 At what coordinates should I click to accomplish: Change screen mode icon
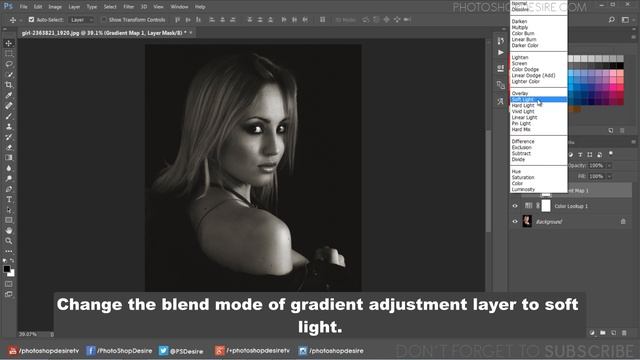tap(9, 294)
